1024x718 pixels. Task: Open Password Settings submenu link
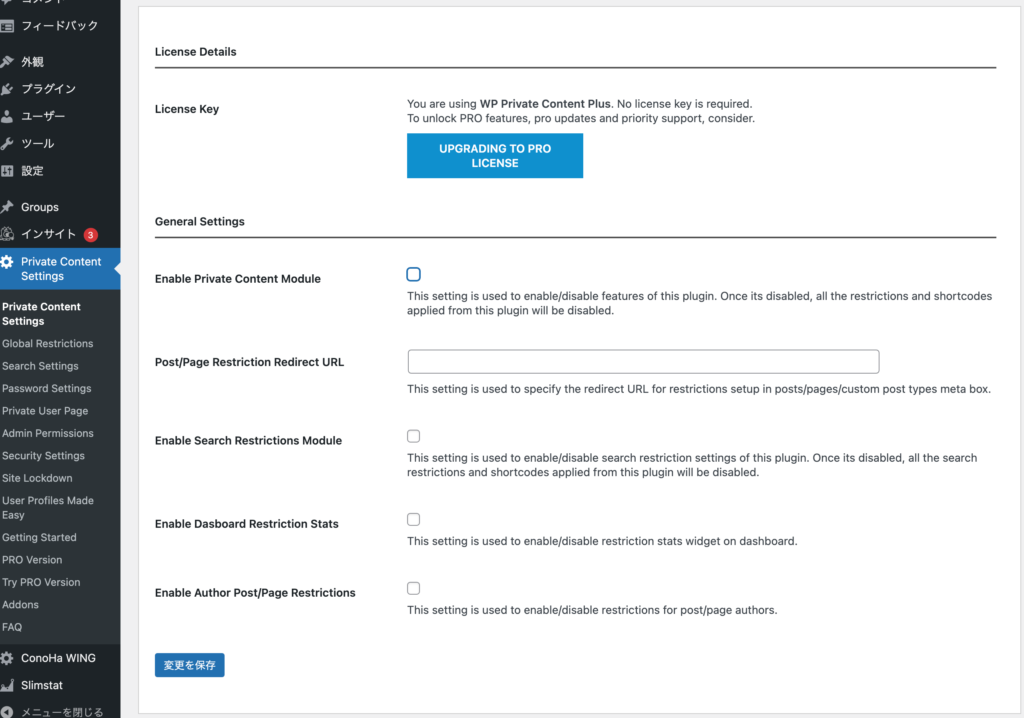(46, 388)
